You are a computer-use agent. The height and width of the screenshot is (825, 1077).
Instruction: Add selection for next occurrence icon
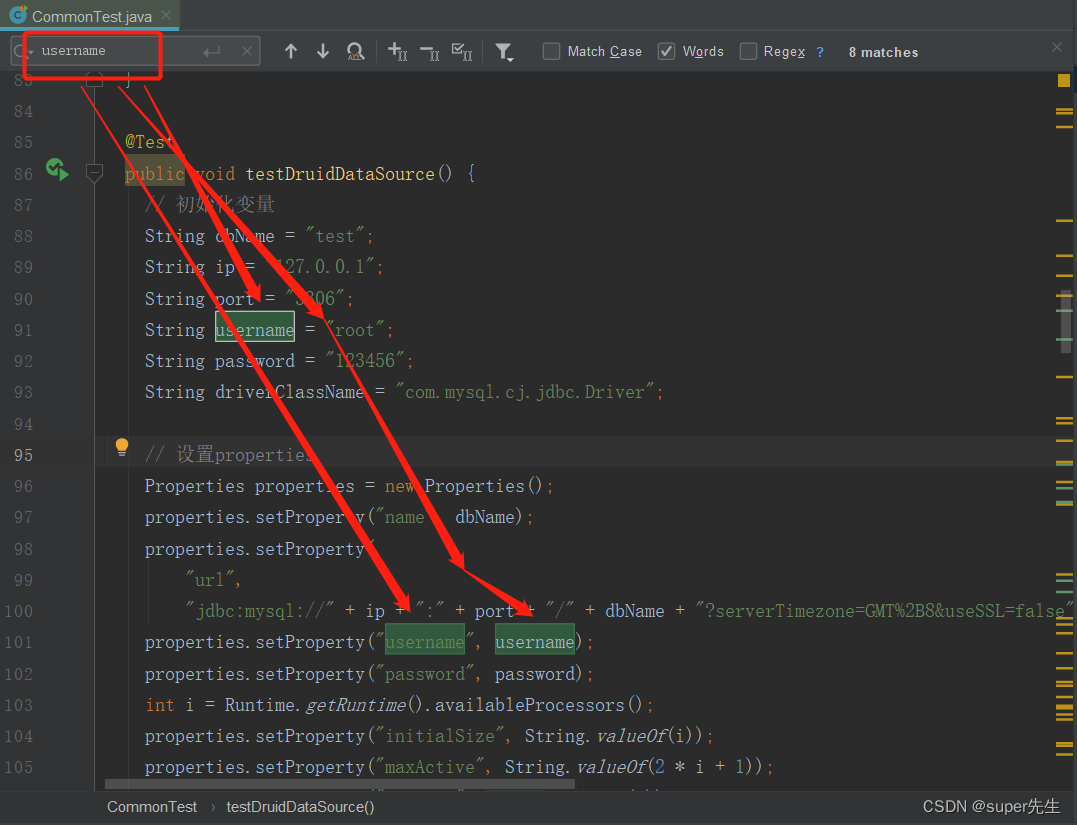point(398,52)
